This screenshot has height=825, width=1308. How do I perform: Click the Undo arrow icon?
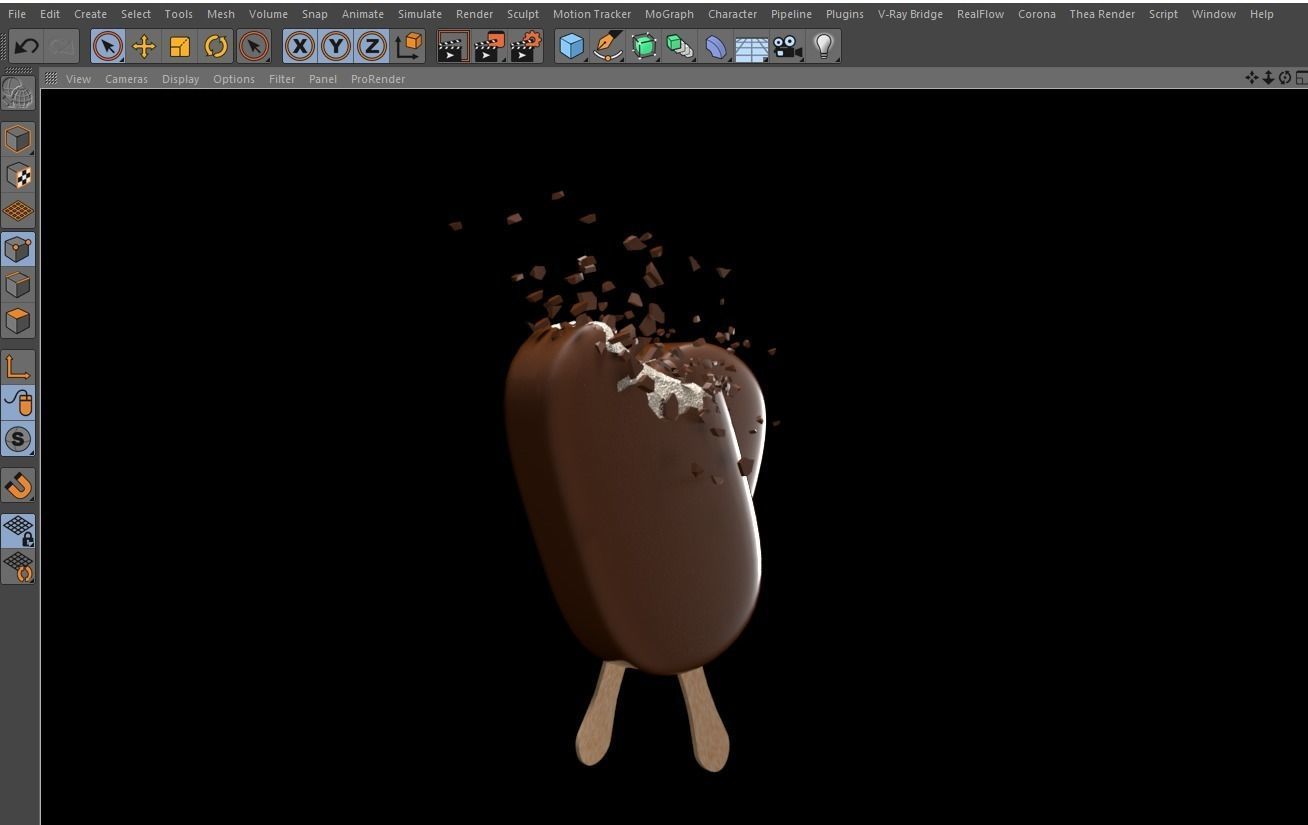point(27,46)
